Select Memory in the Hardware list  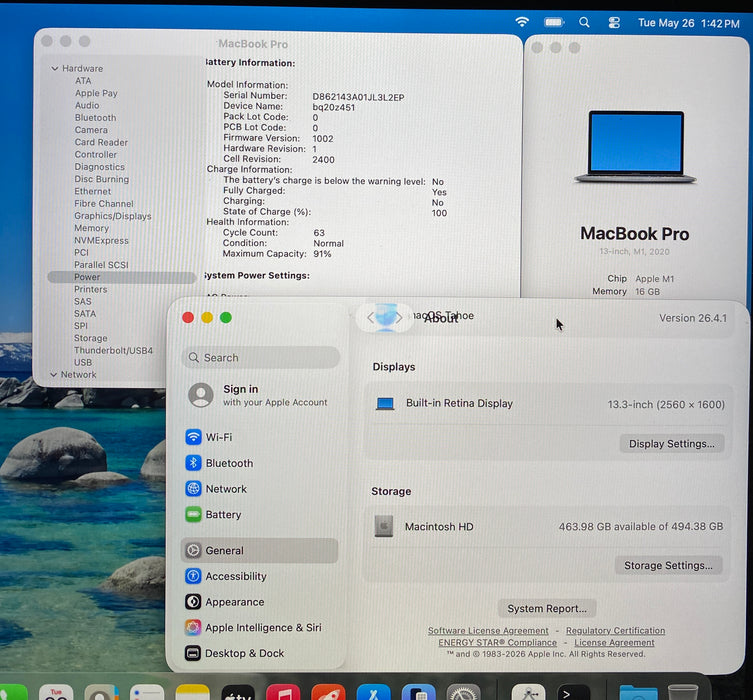coord(92,228)
